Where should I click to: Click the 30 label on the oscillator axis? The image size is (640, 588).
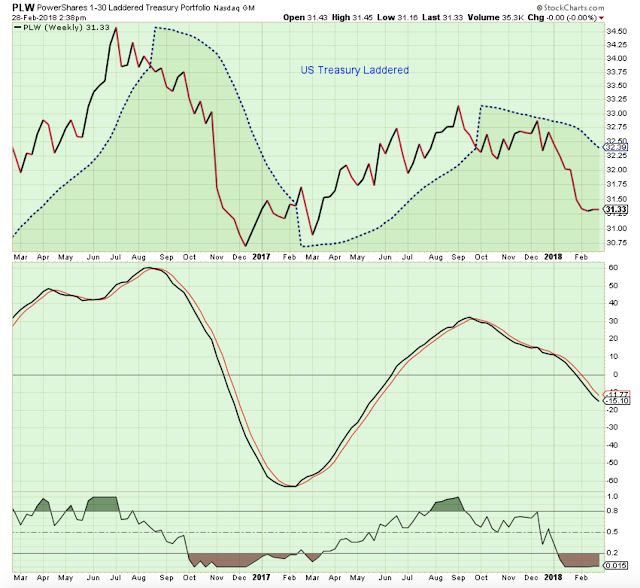tap(613, 321)
